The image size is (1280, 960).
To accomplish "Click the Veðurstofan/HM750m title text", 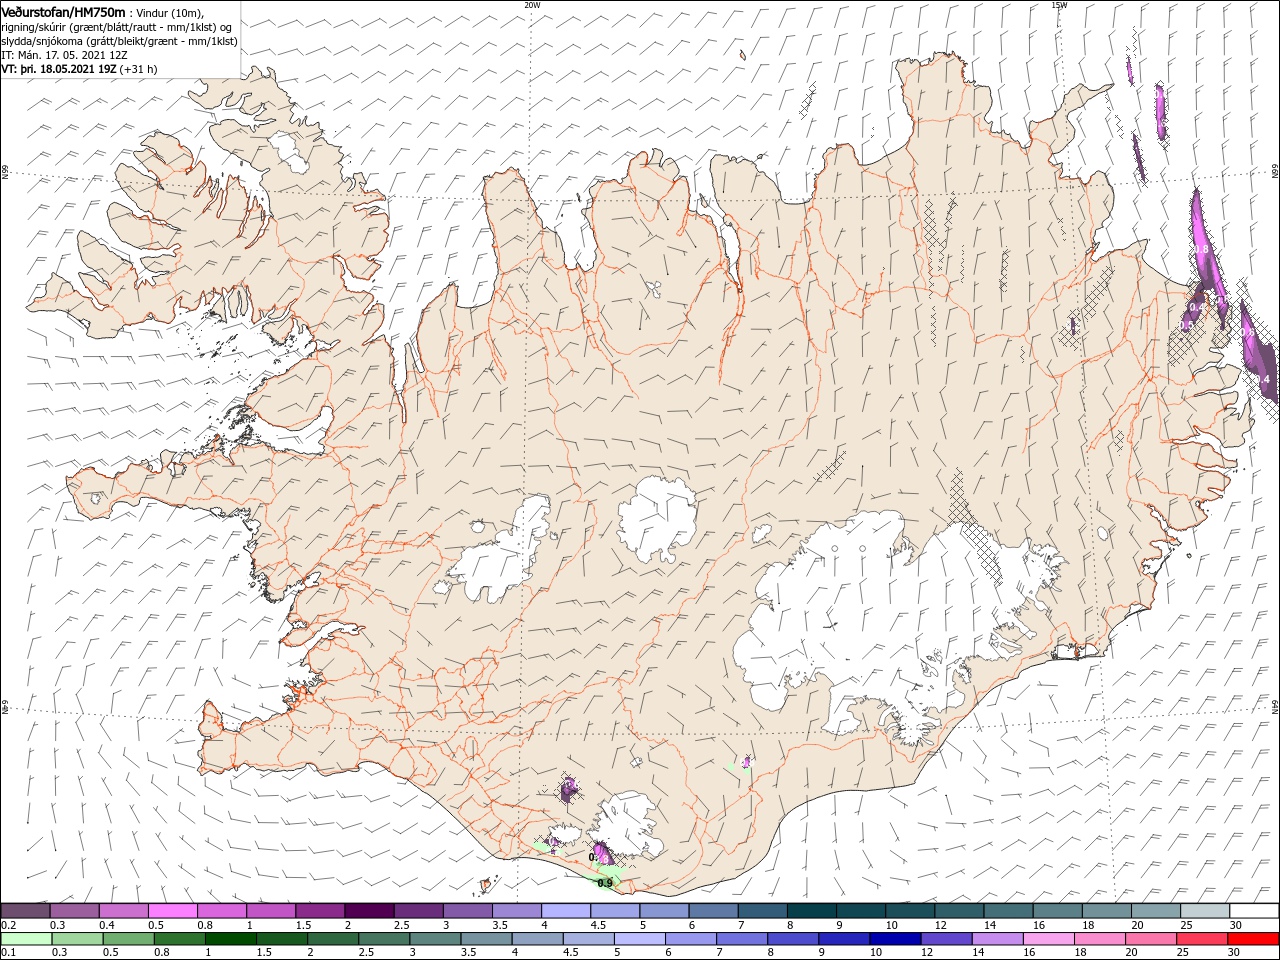I will (64, 11).
